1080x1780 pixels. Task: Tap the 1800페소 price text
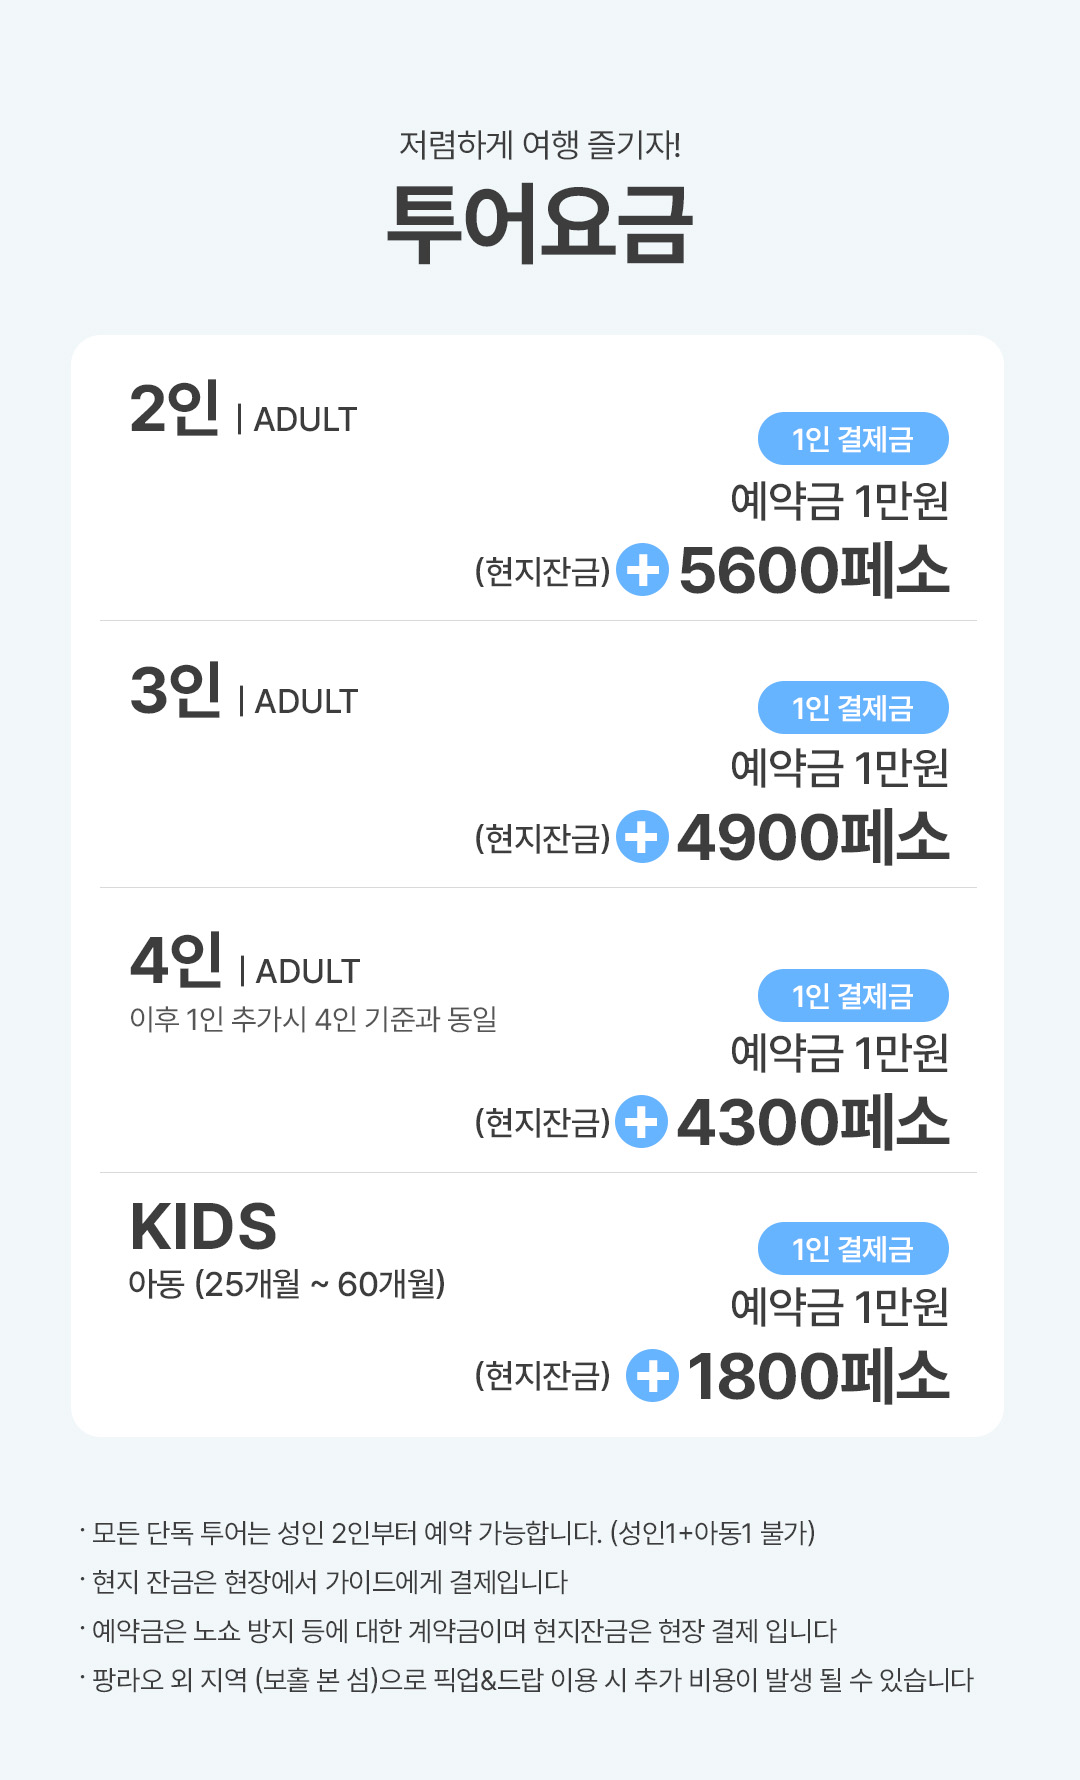pyautogui.click(x=818, y=1376)
